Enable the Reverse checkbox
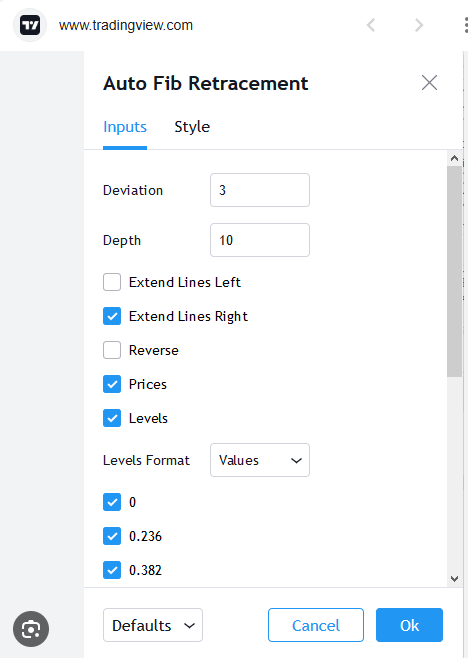The image size is (468, 658). (x=112, y=350)
